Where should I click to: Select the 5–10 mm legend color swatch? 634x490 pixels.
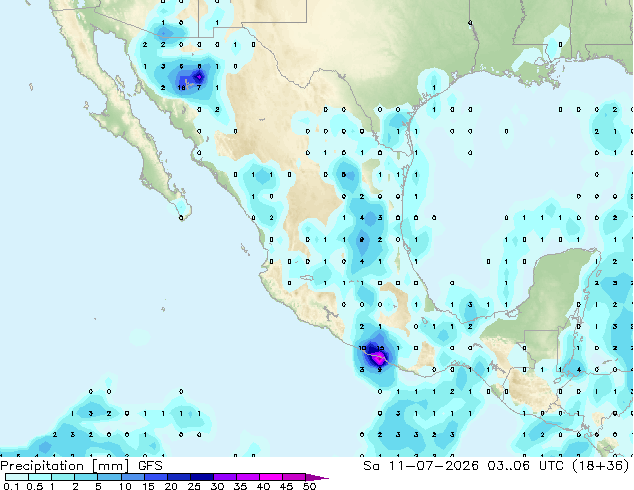pos(109,477)
